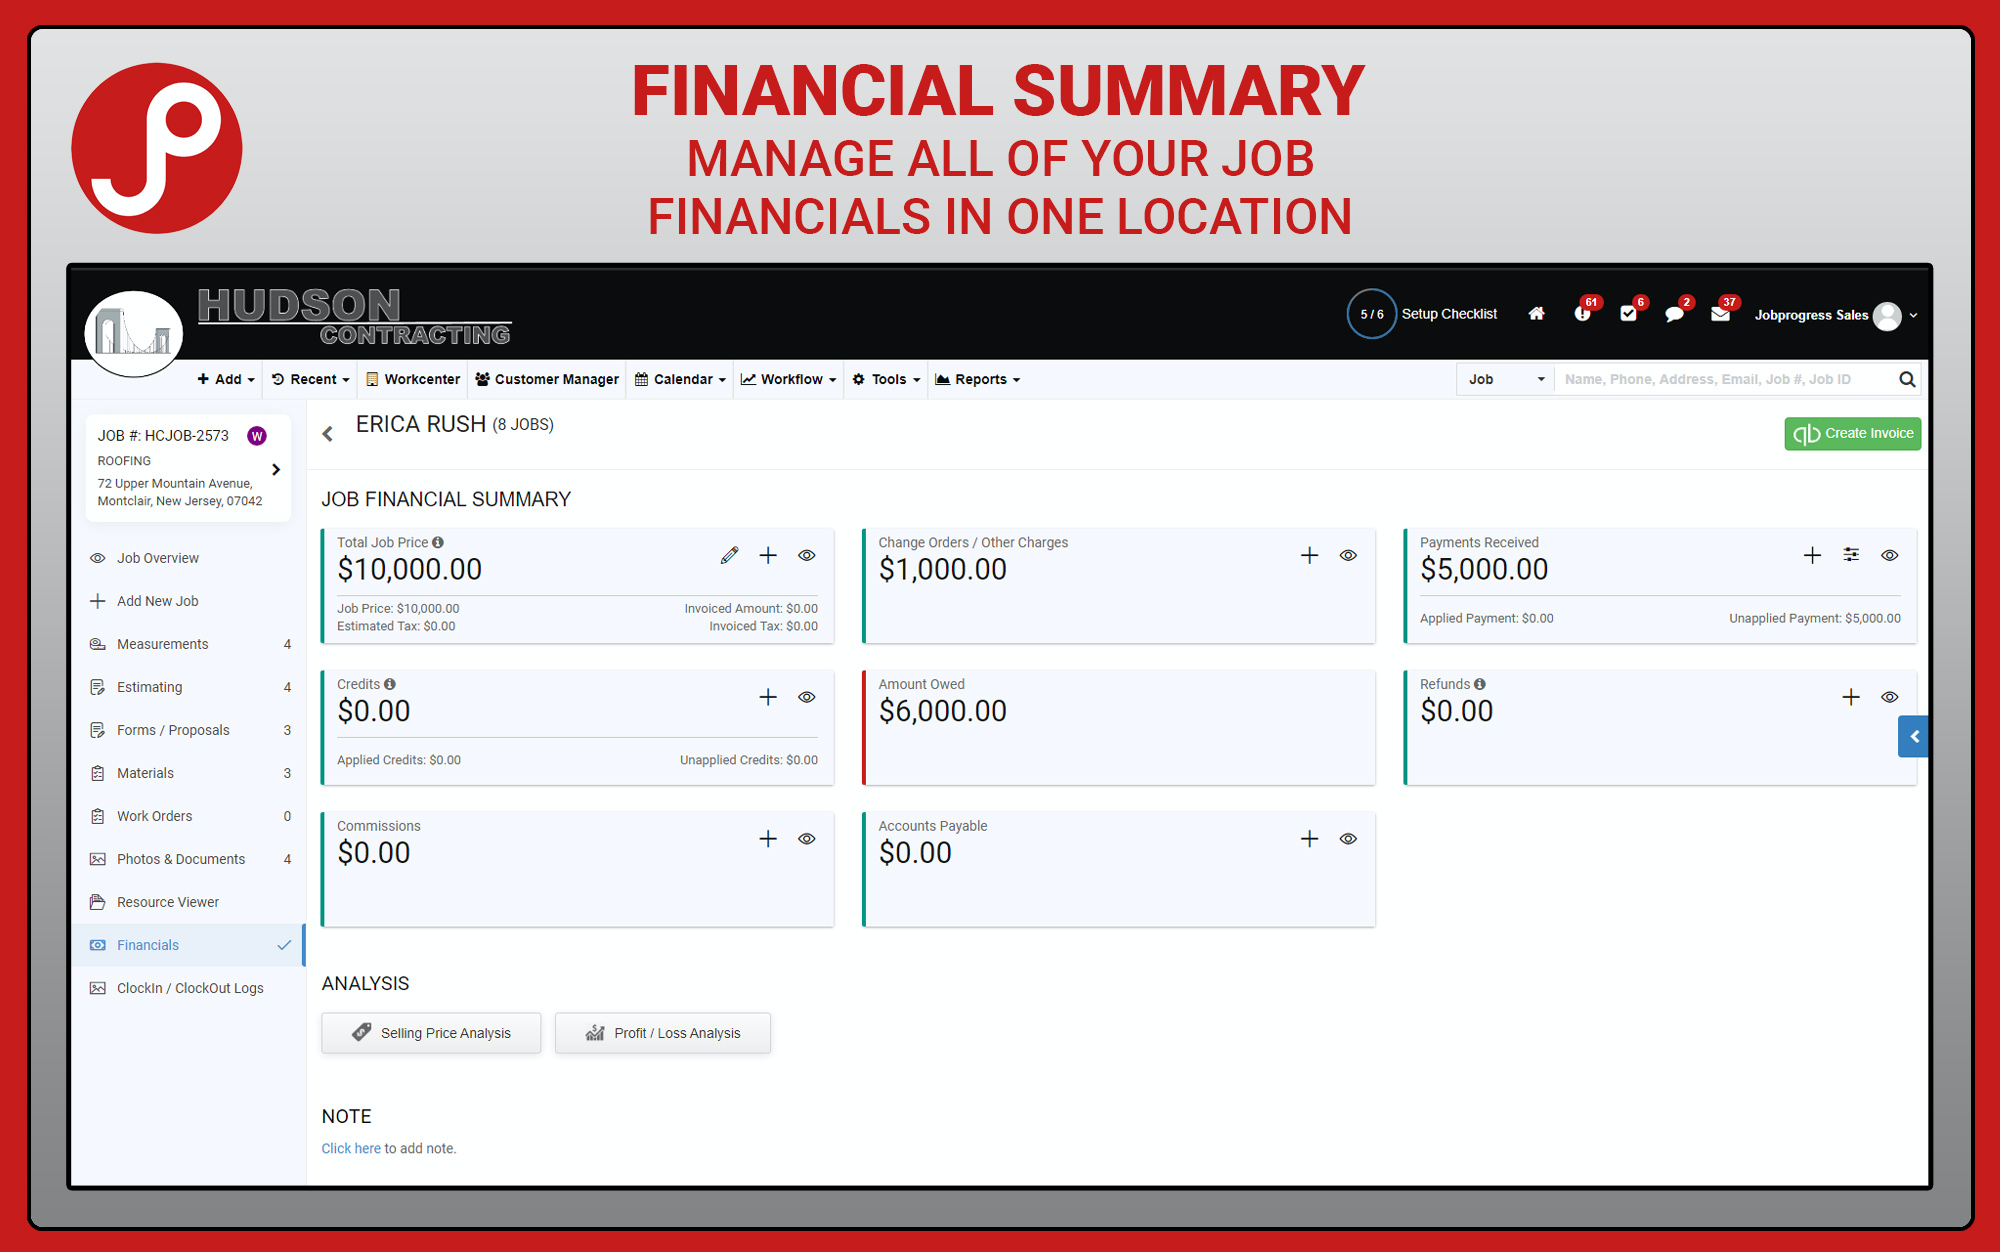The image size is (2000, 1252).
Task: Click the home icon in top bar
Action: (x=1536, y=314)
